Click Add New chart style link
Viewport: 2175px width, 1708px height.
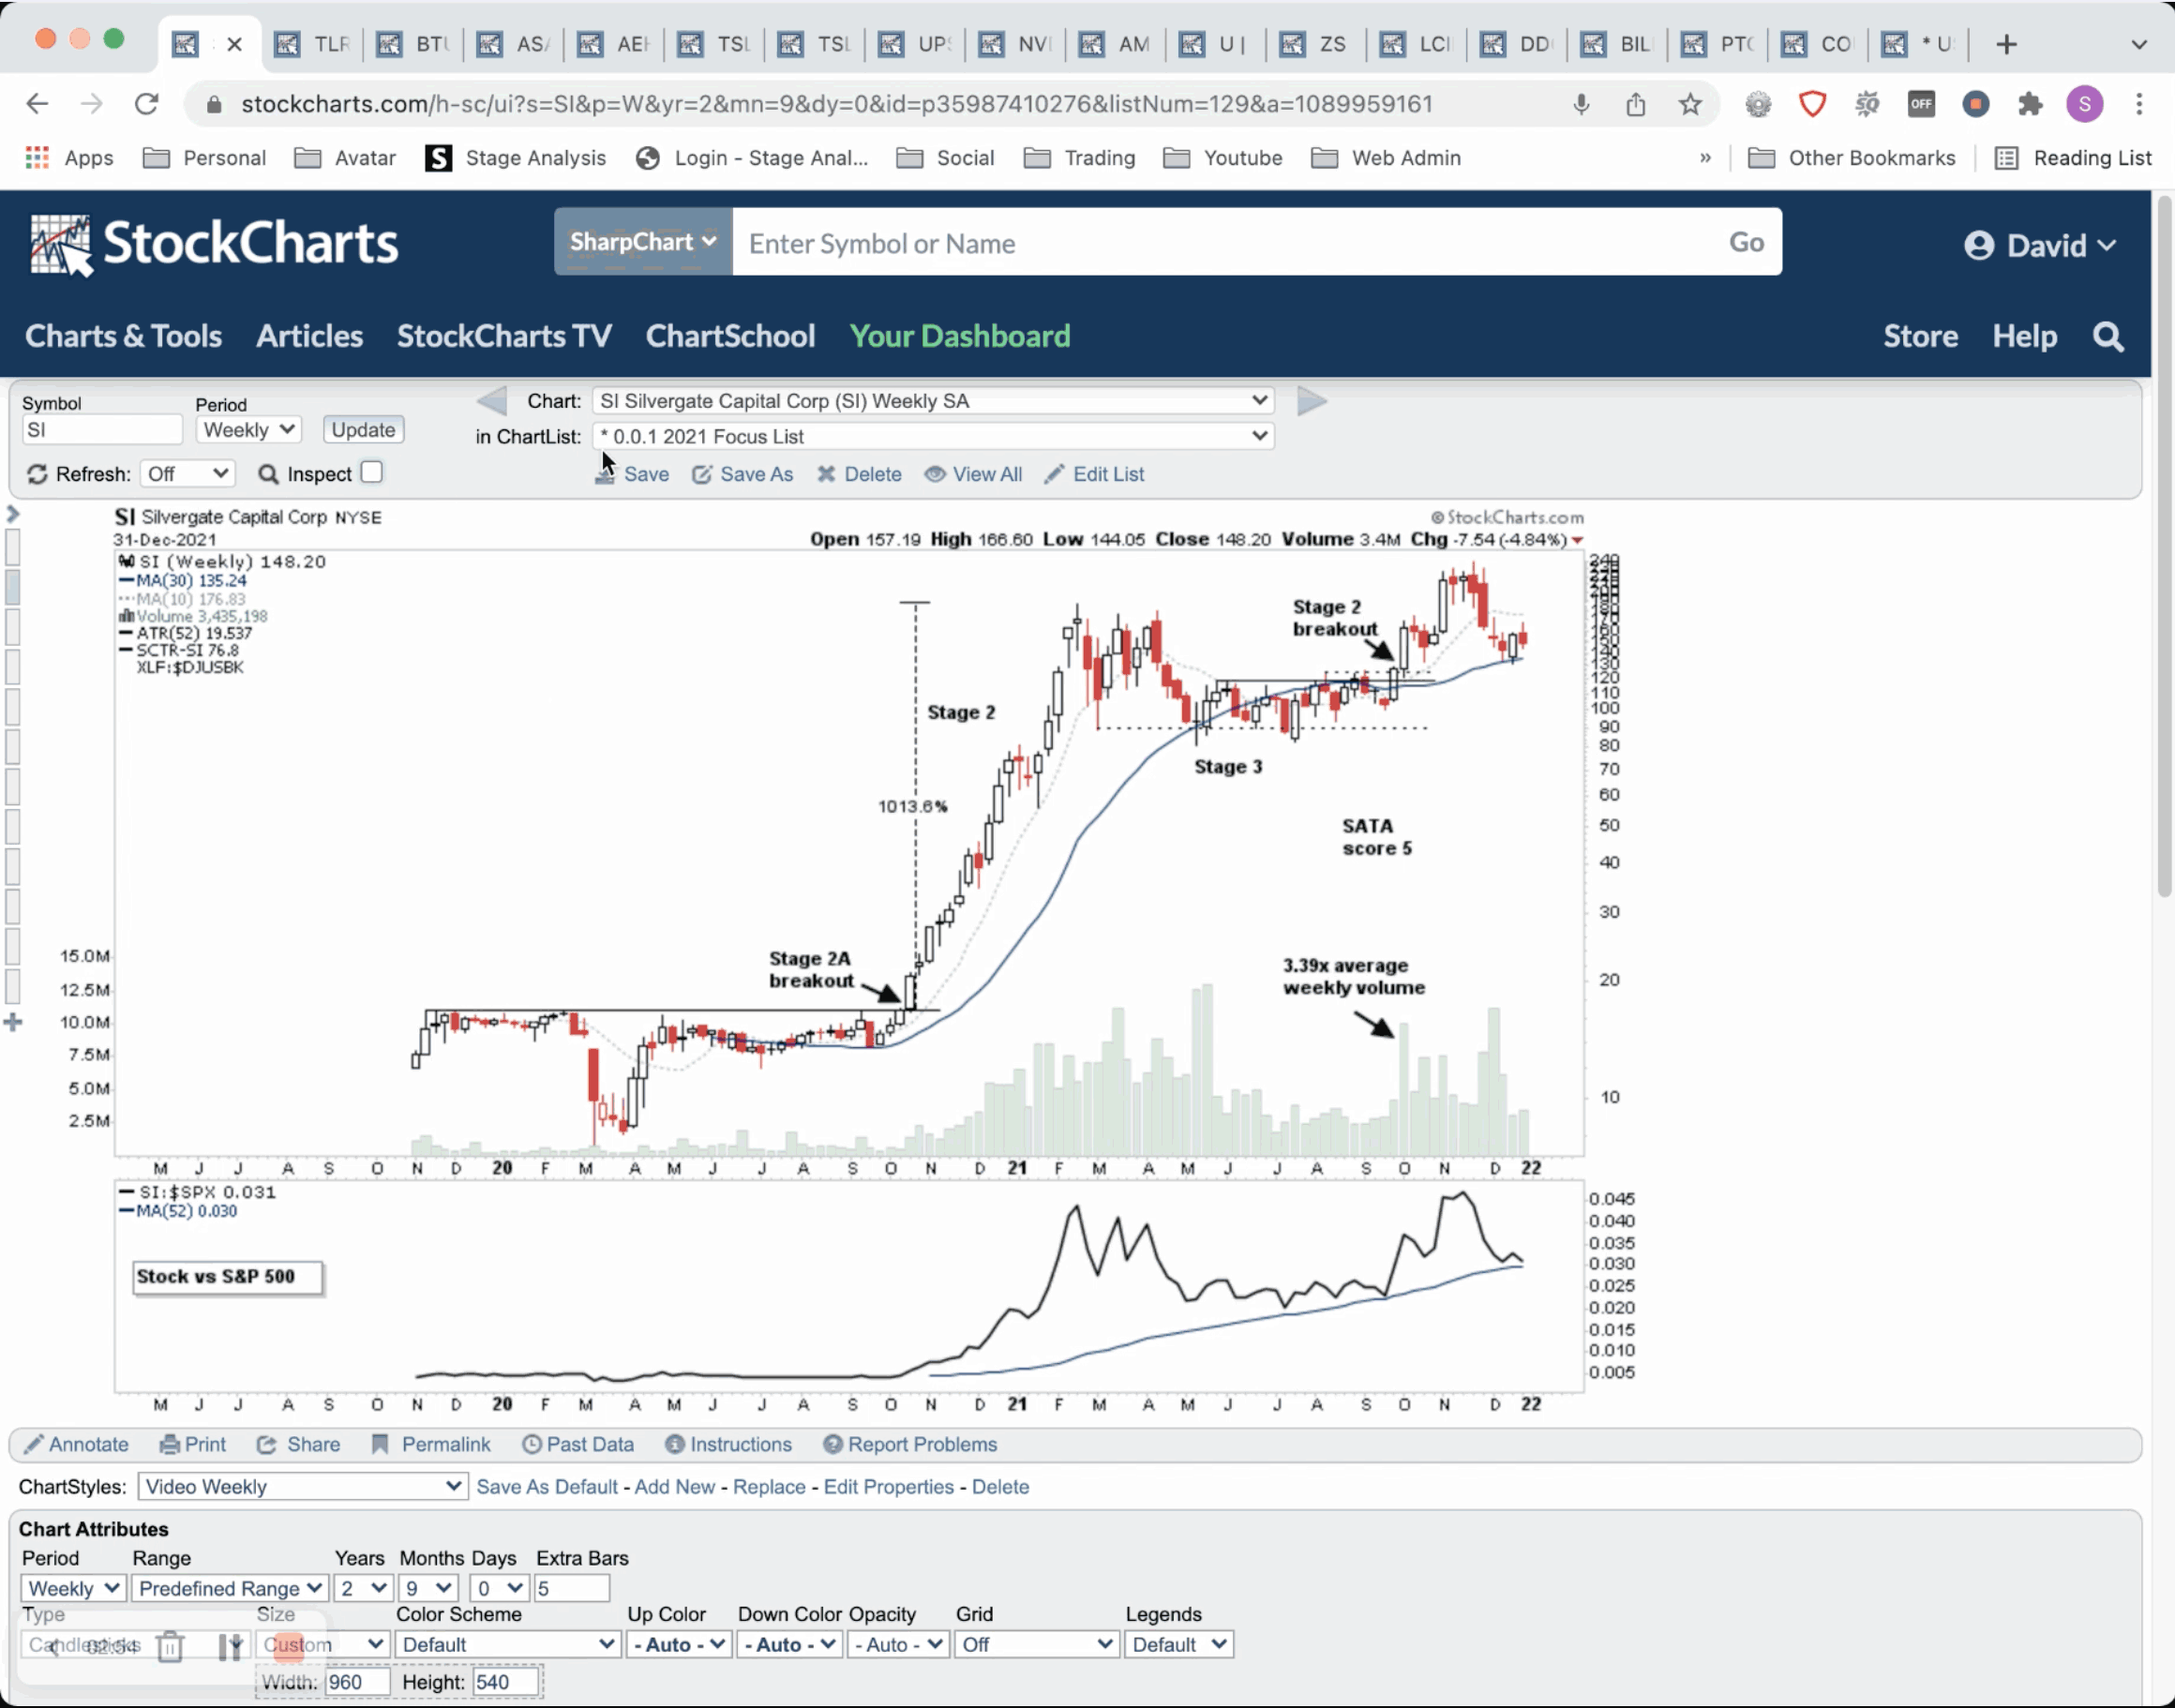[x=674, y=1487]
